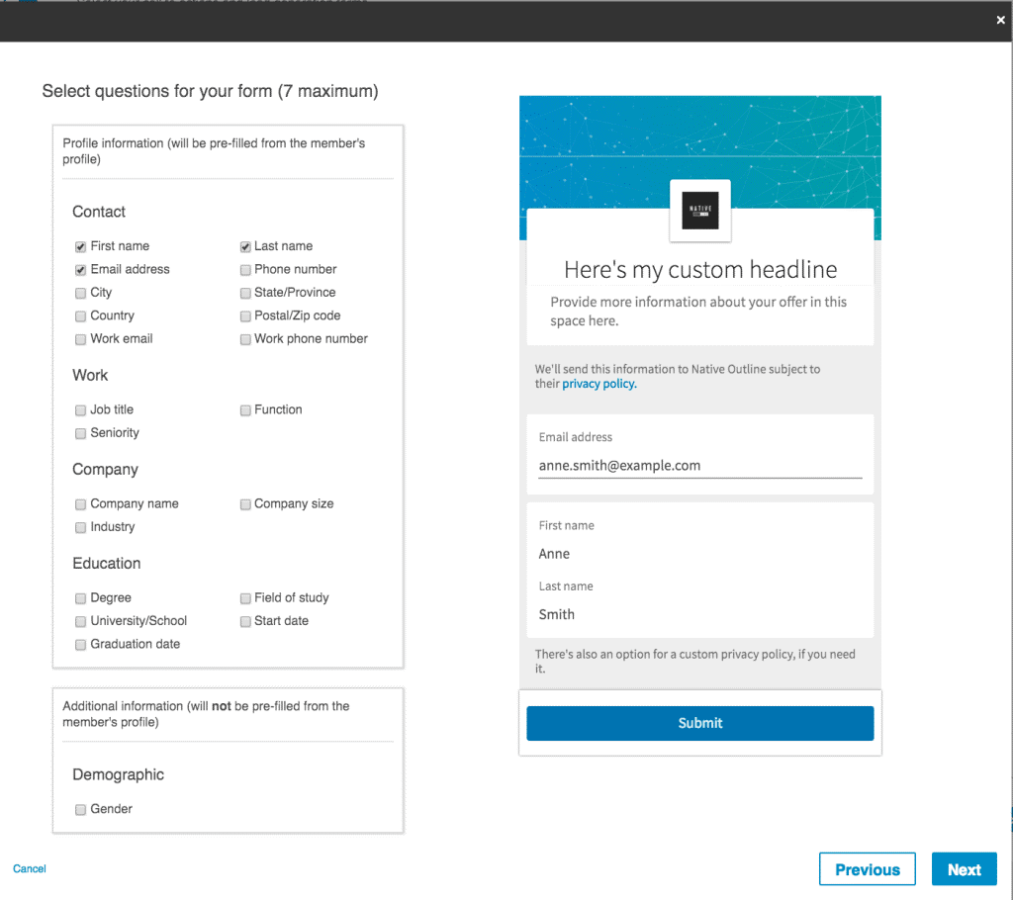Viewport: 1013px width, 900px height.
Task: Select the Country checkbox
Action: point(80,315)
